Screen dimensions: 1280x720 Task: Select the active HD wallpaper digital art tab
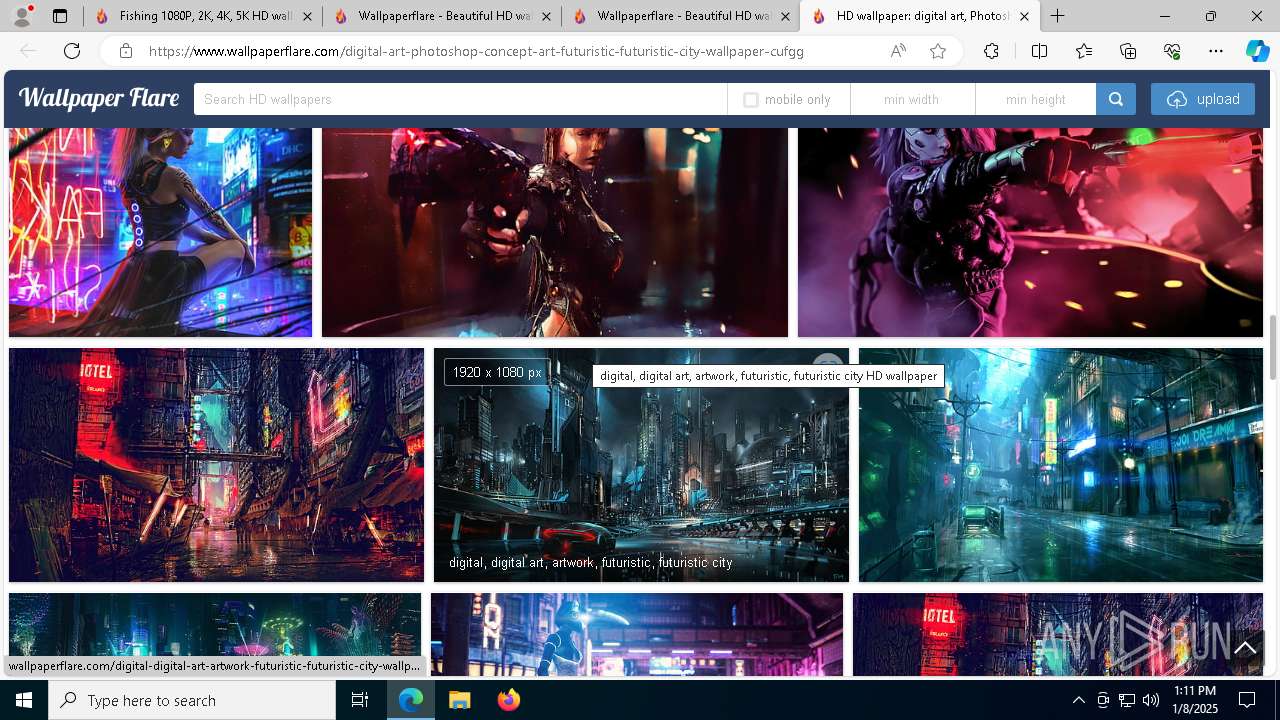(919, 16)
